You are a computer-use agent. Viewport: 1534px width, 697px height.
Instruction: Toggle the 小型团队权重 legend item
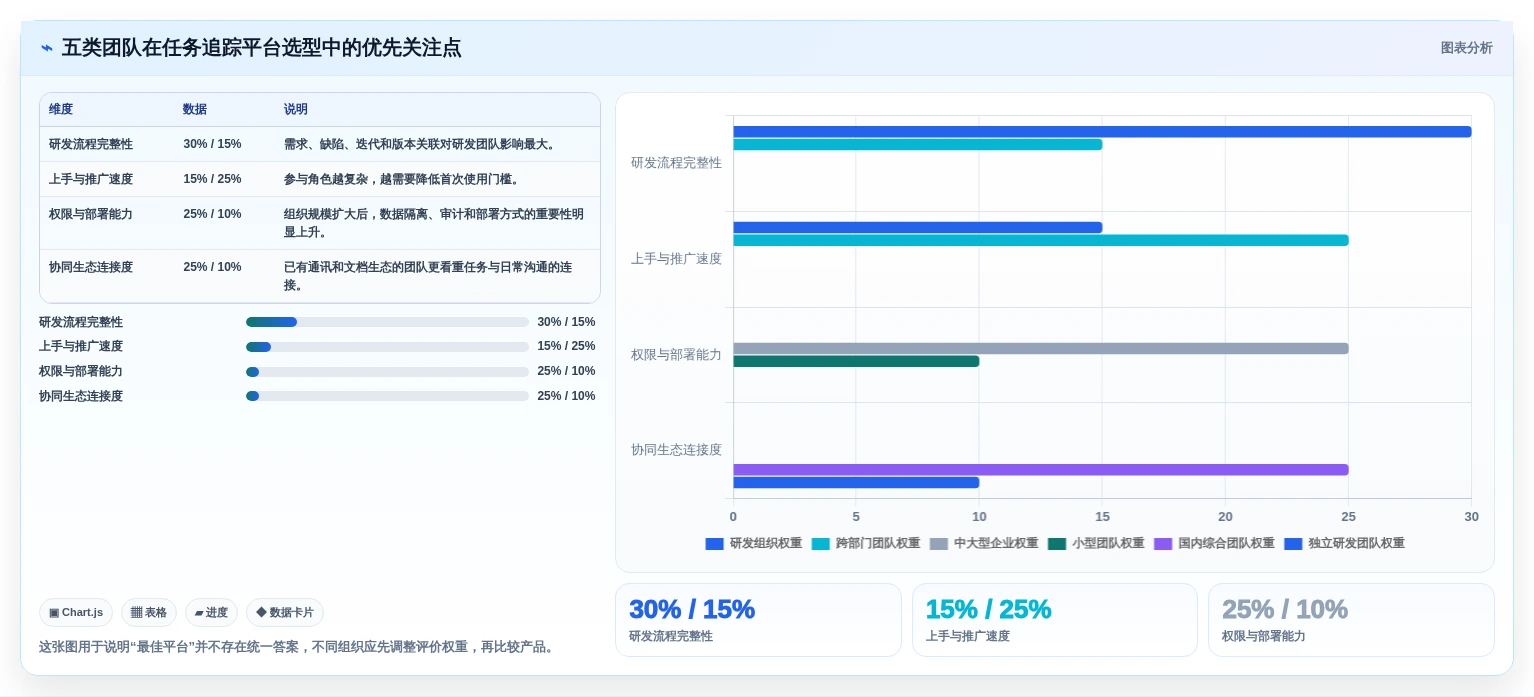click(x=1096, y=543)
